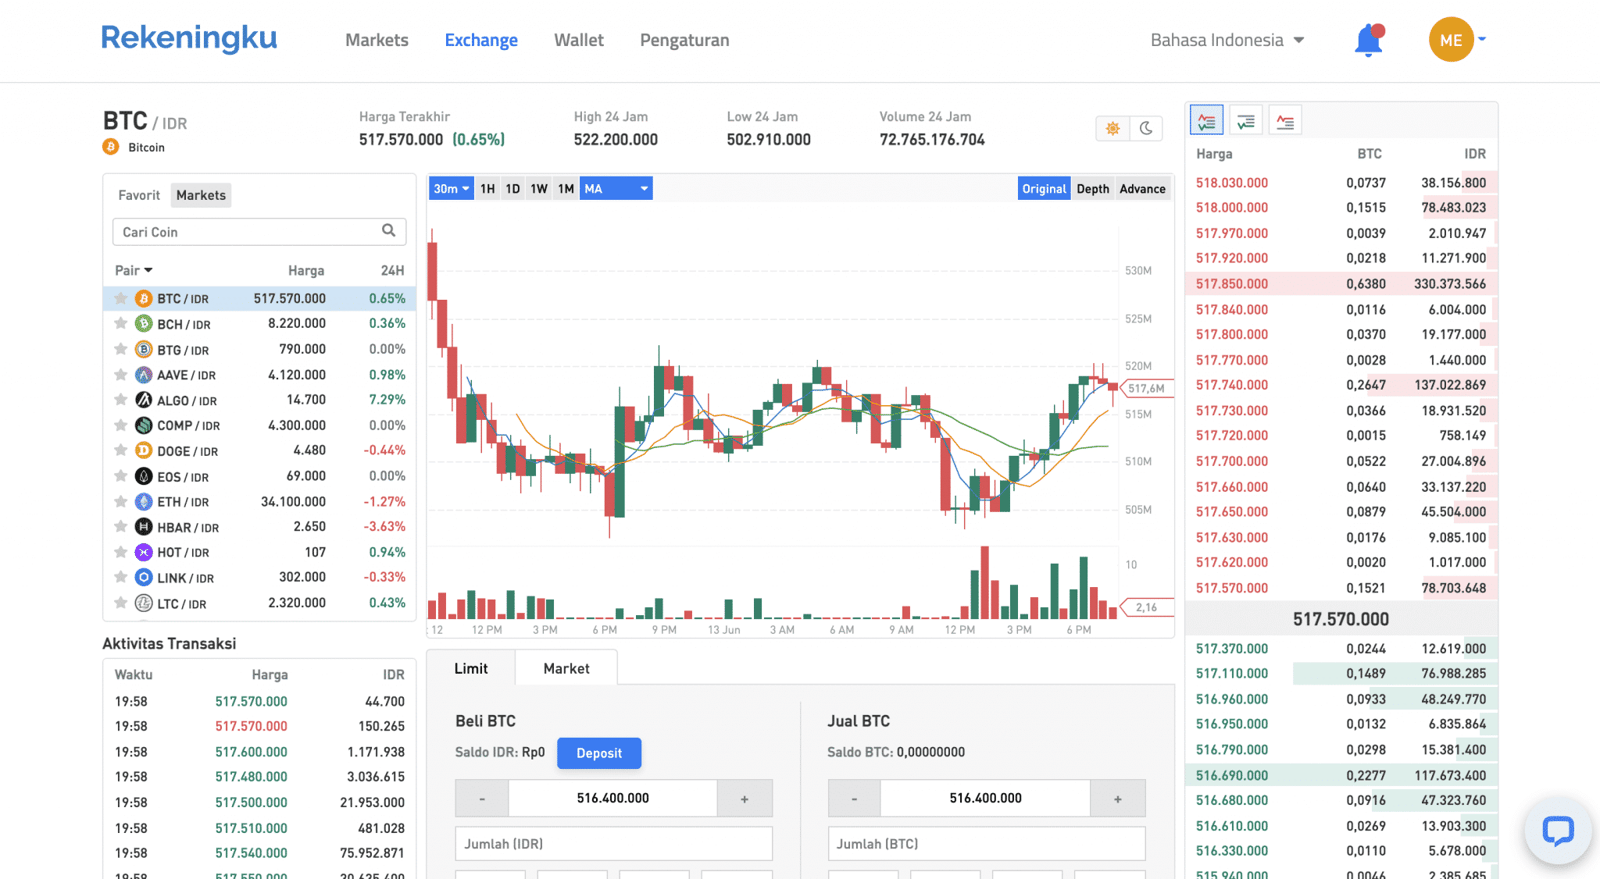
Task: Select the HOT coin icon
Action: 143,552
